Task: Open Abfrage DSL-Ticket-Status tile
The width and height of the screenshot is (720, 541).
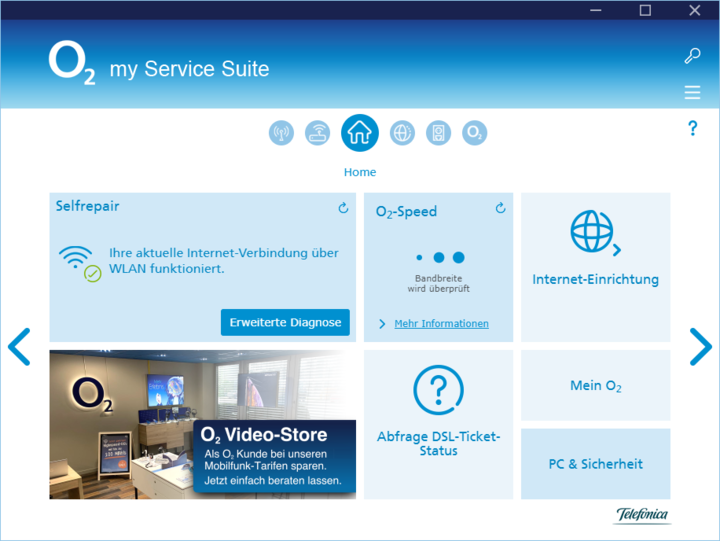Action: [x=438, y=424]
